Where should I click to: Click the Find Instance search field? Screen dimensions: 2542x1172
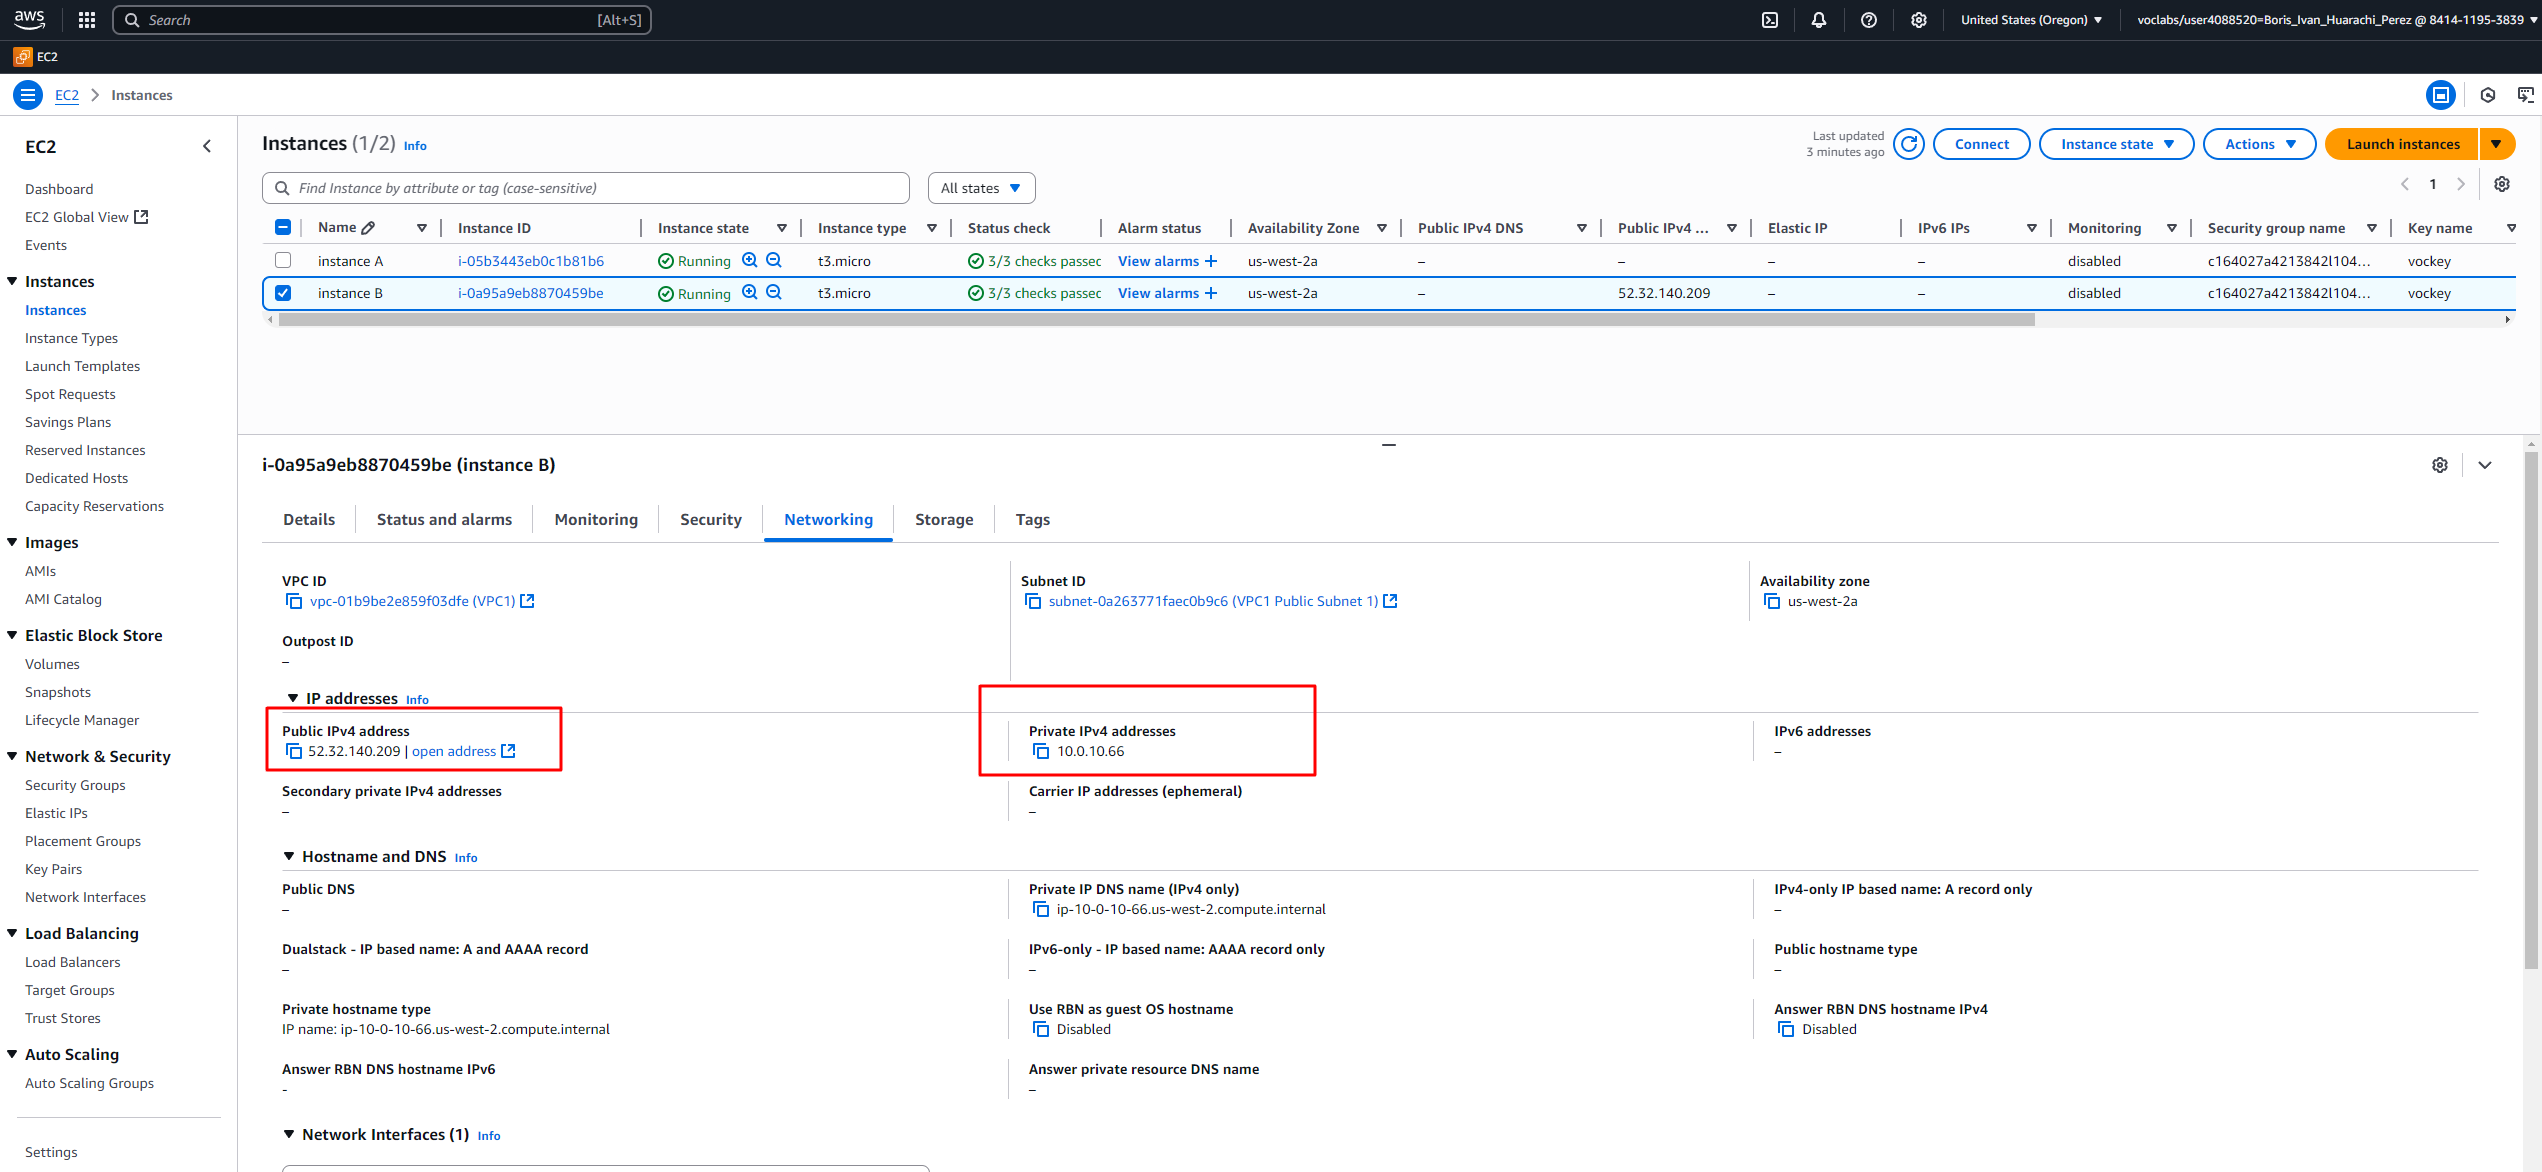[x=586, y=188]
